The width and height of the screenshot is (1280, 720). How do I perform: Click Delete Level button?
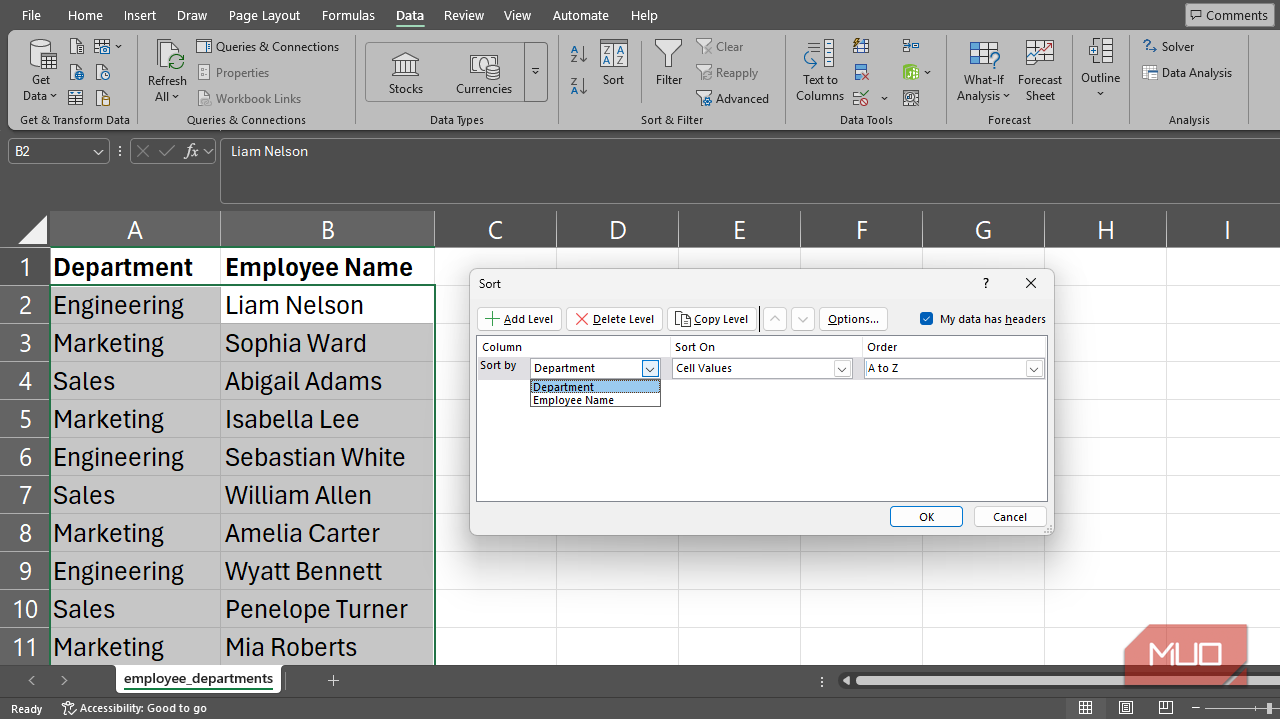(614, 319)
